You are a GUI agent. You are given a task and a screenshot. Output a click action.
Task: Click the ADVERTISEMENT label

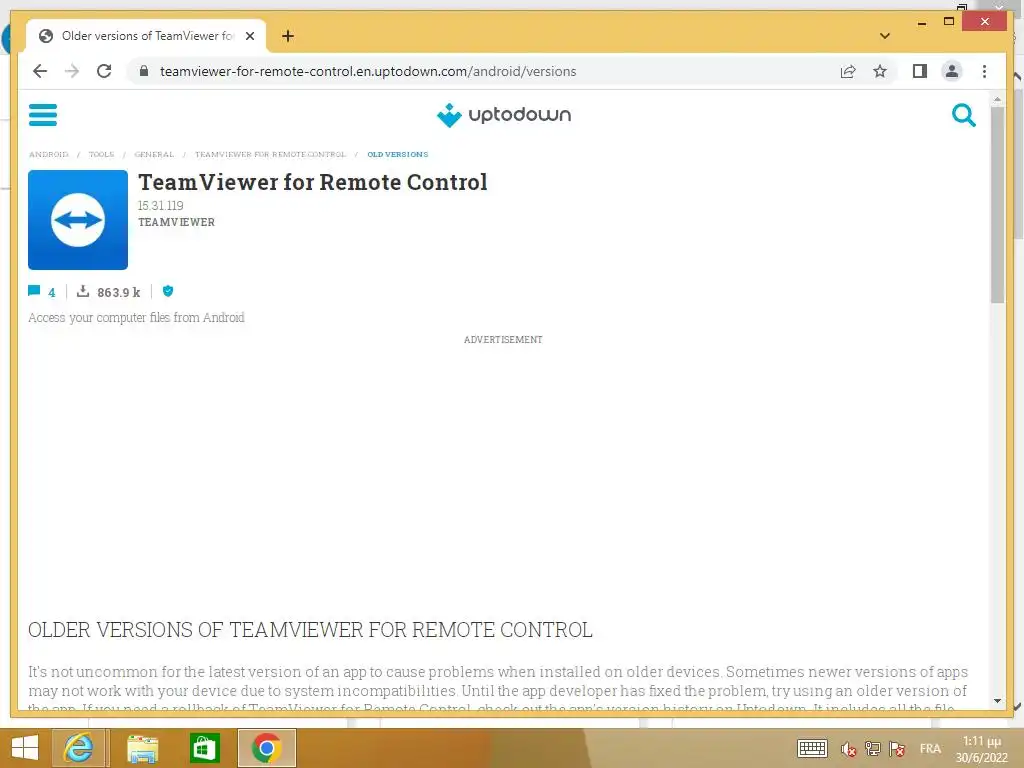[503, 340]
